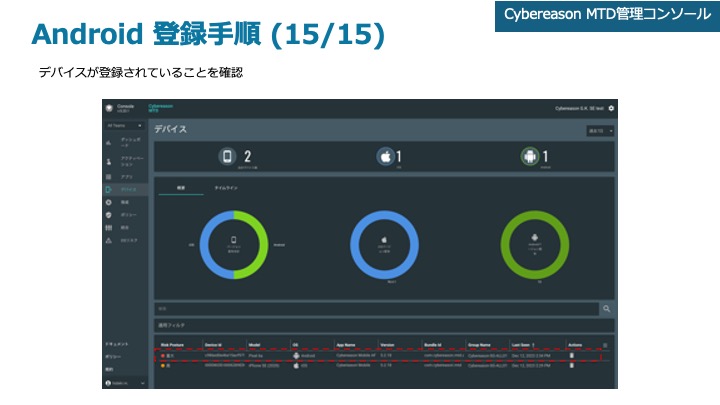
Task: Click the green Android segment of first donut
Action: 264,245
